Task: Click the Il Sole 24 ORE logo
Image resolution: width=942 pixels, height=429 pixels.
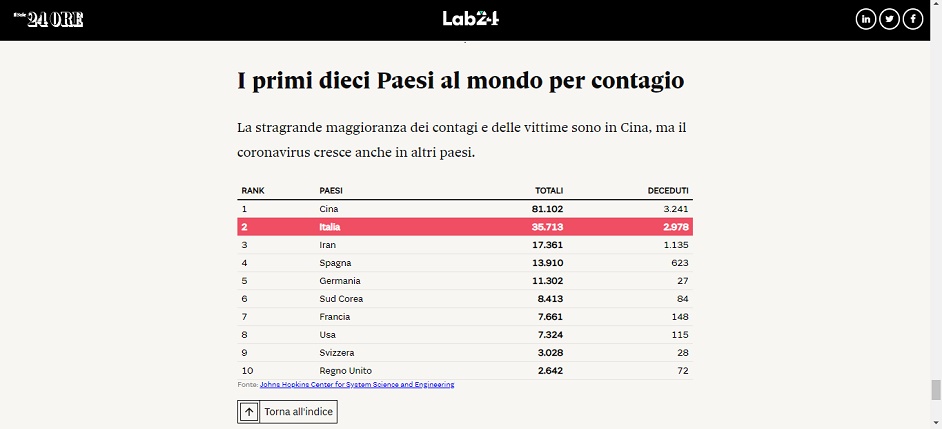Action: coord(48,19)
